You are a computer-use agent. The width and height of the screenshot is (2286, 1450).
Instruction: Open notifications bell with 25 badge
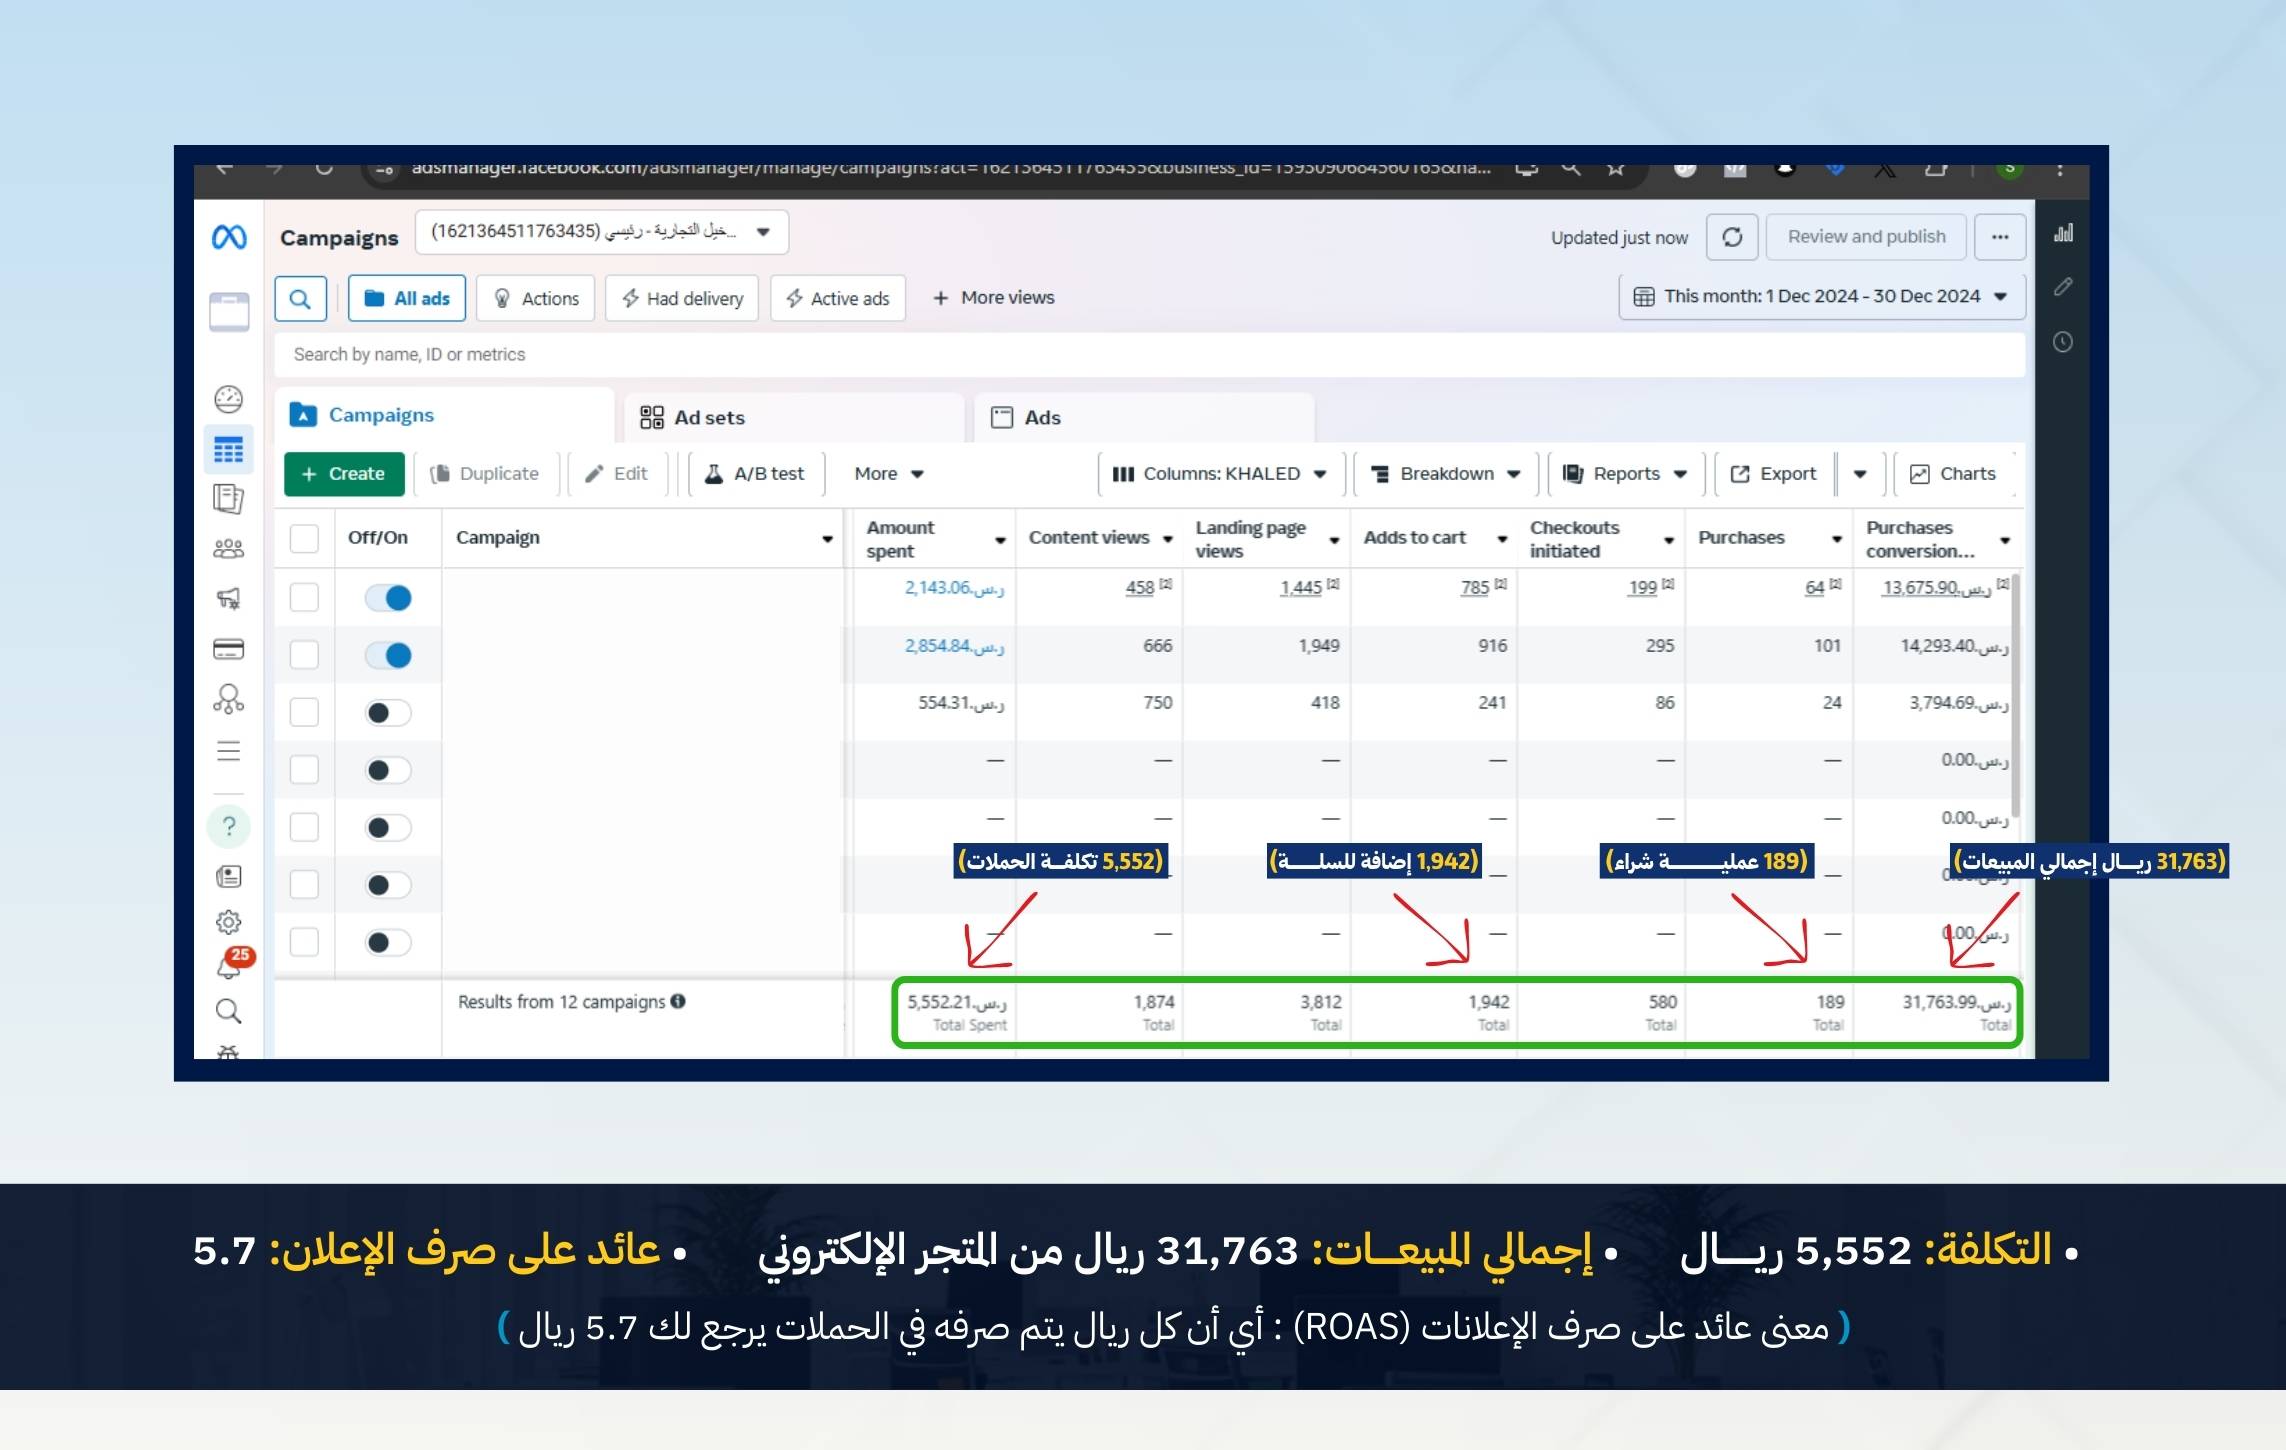[x=231, y=965]
